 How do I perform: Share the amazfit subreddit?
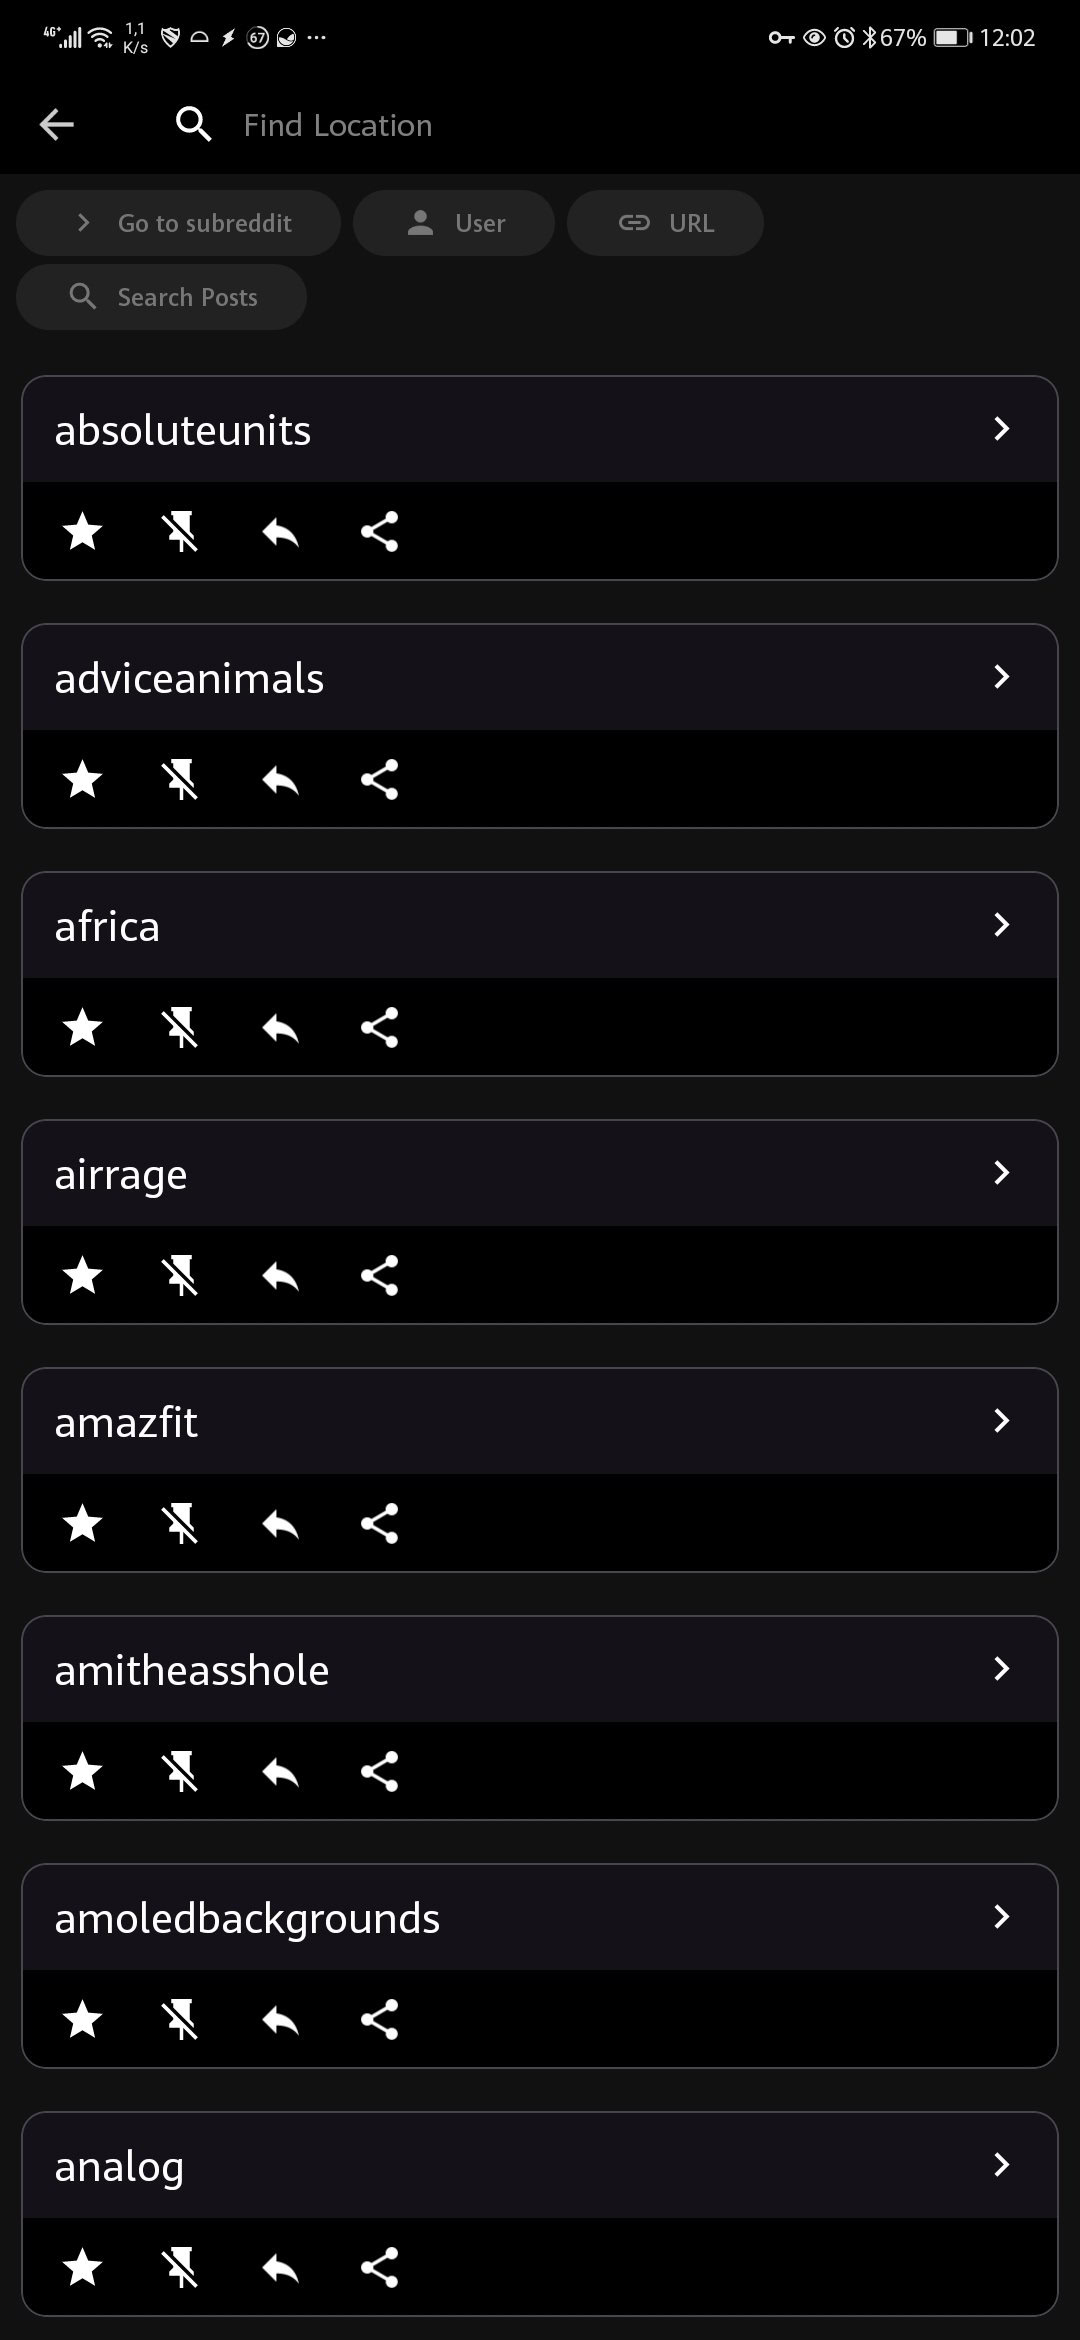pos(379,1524)
